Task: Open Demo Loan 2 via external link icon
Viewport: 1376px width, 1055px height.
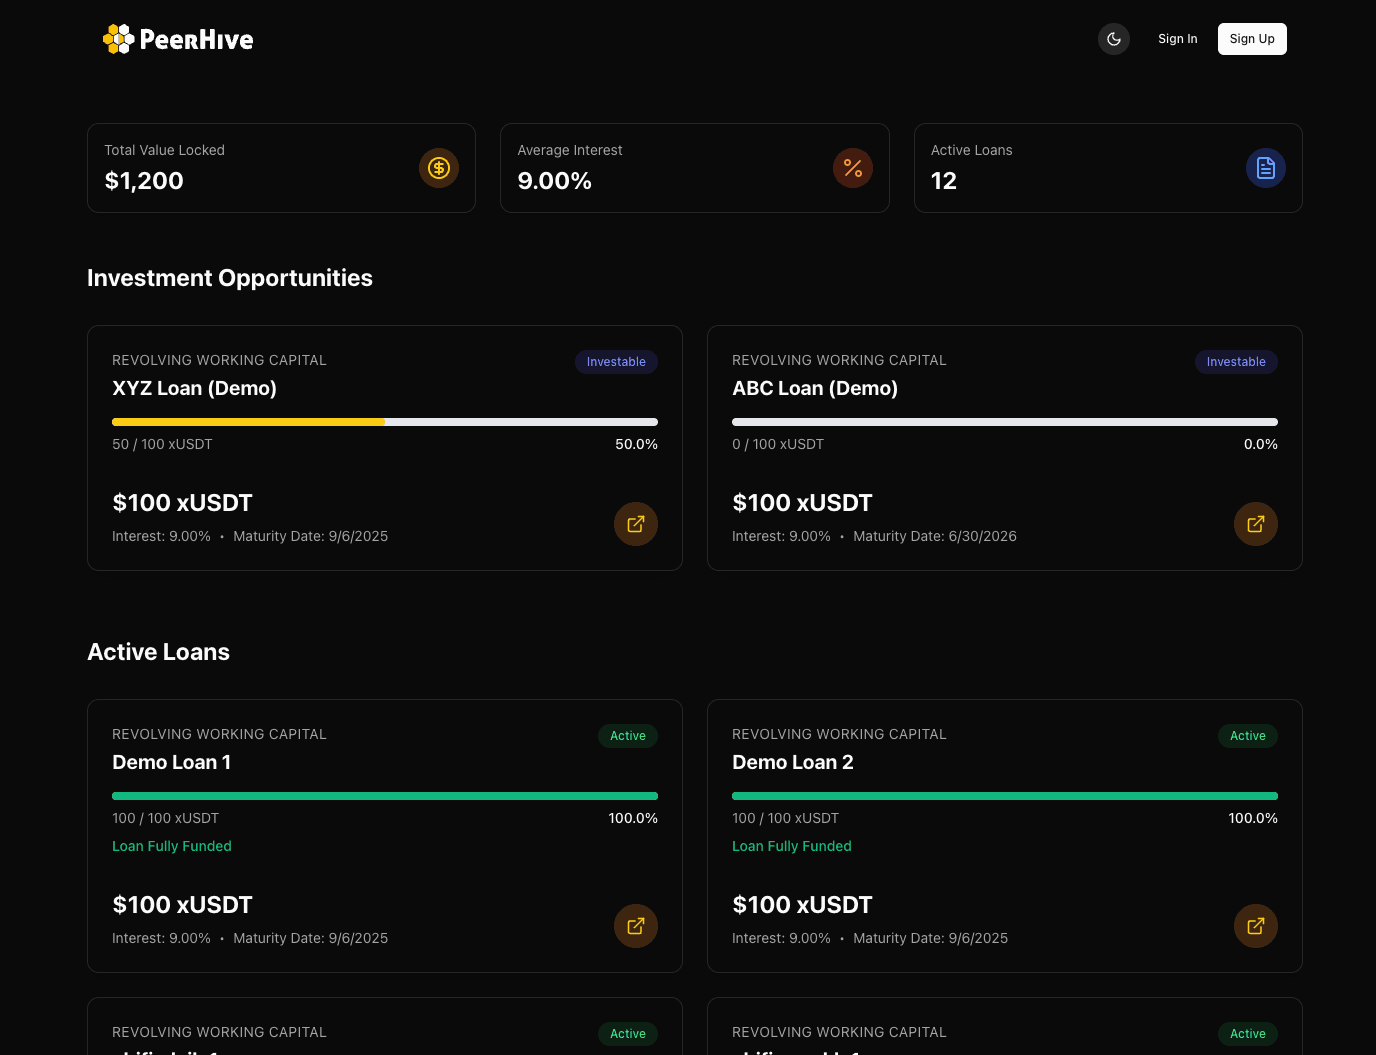Action: tap(1256, 926)
